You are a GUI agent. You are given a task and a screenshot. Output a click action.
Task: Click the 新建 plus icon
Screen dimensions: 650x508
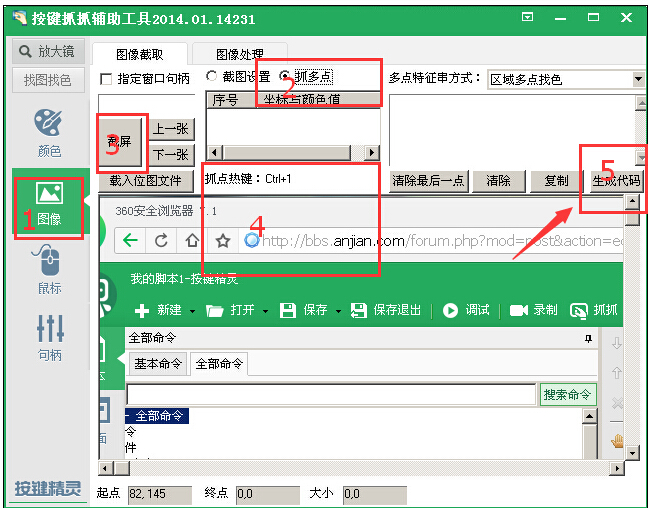pos(142,311)
